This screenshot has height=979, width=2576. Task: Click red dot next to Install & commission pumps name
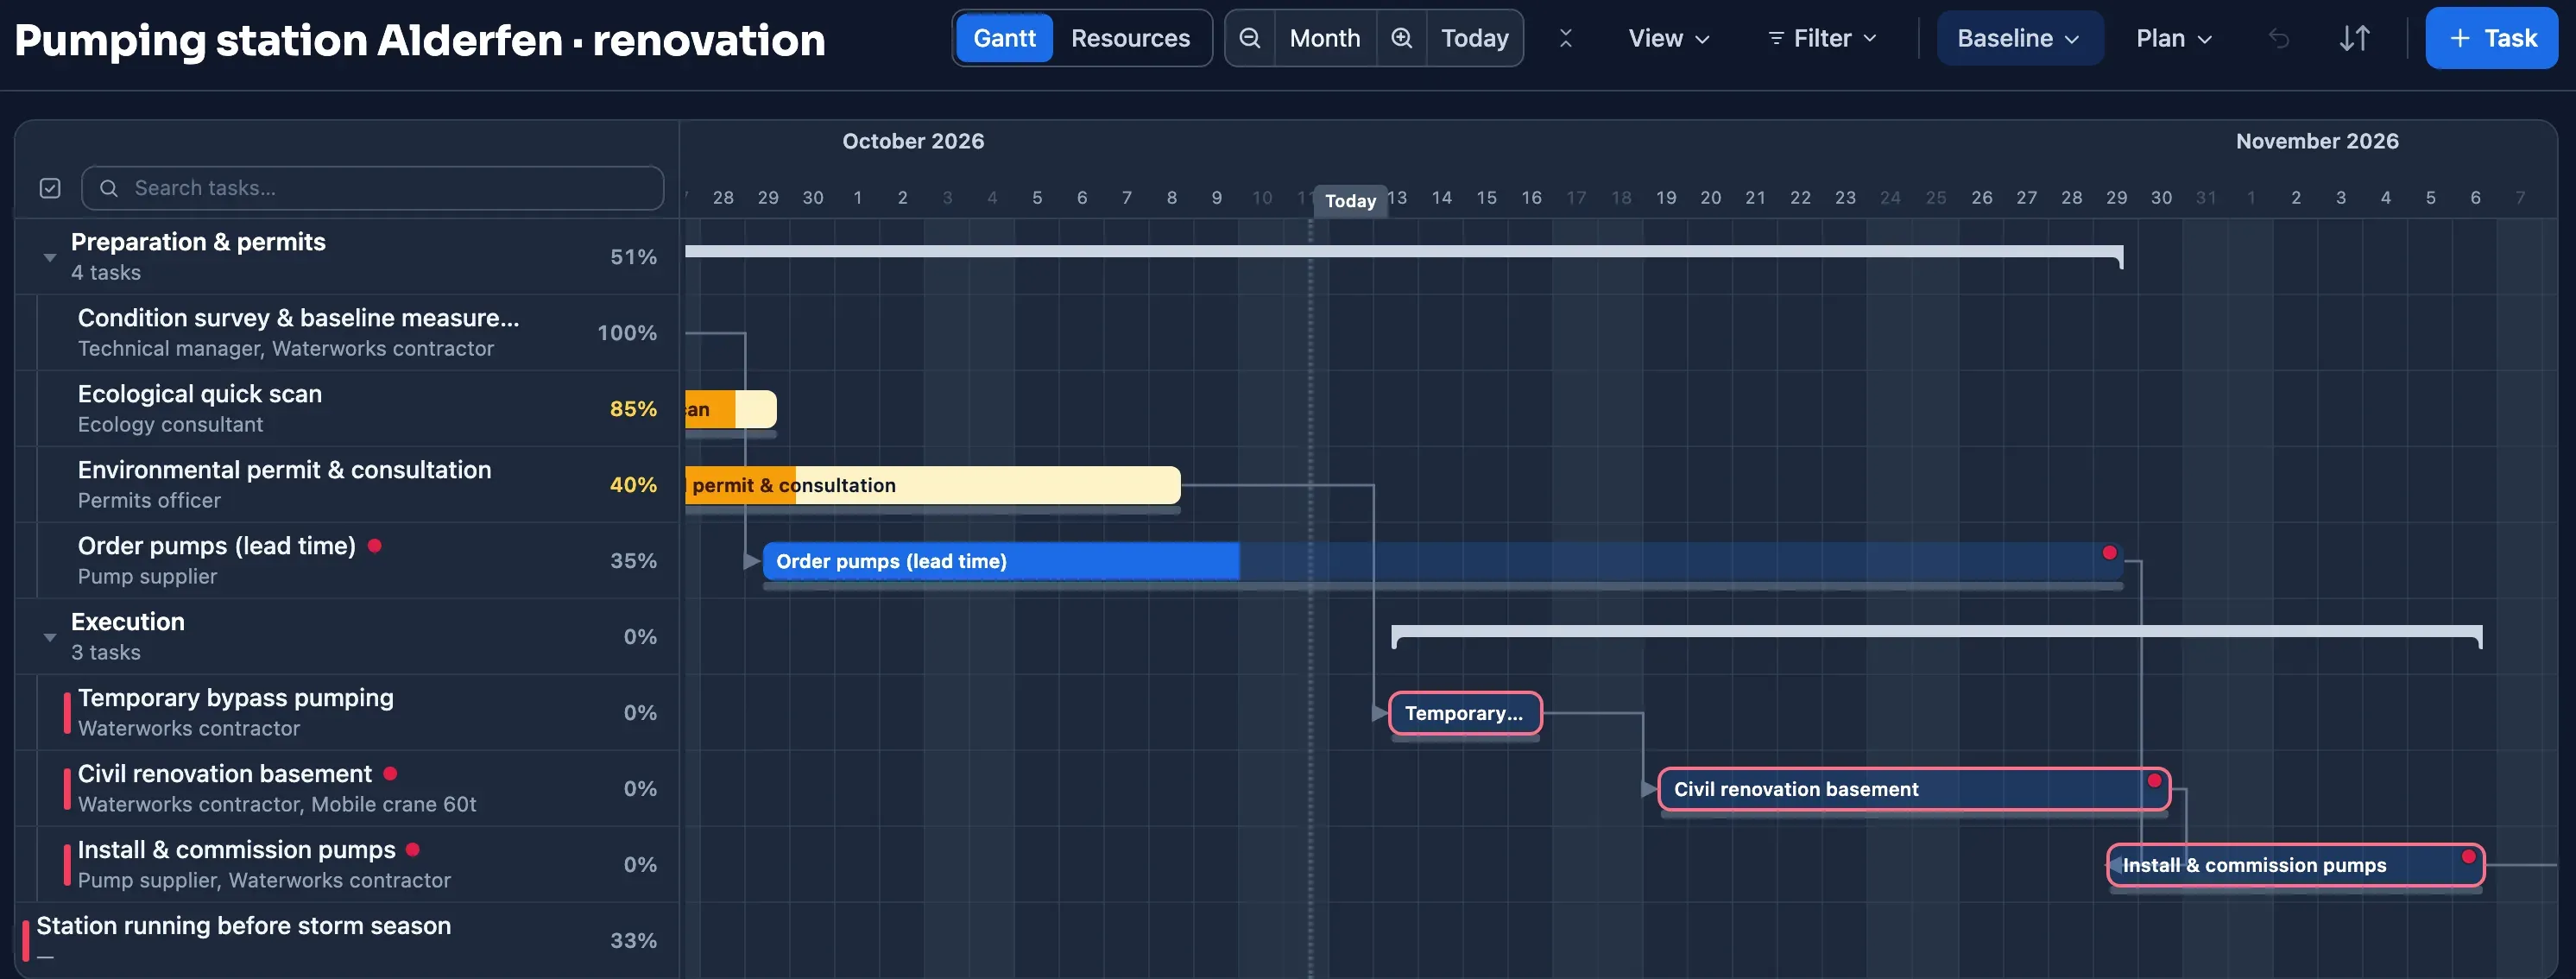tap(412, 849)
